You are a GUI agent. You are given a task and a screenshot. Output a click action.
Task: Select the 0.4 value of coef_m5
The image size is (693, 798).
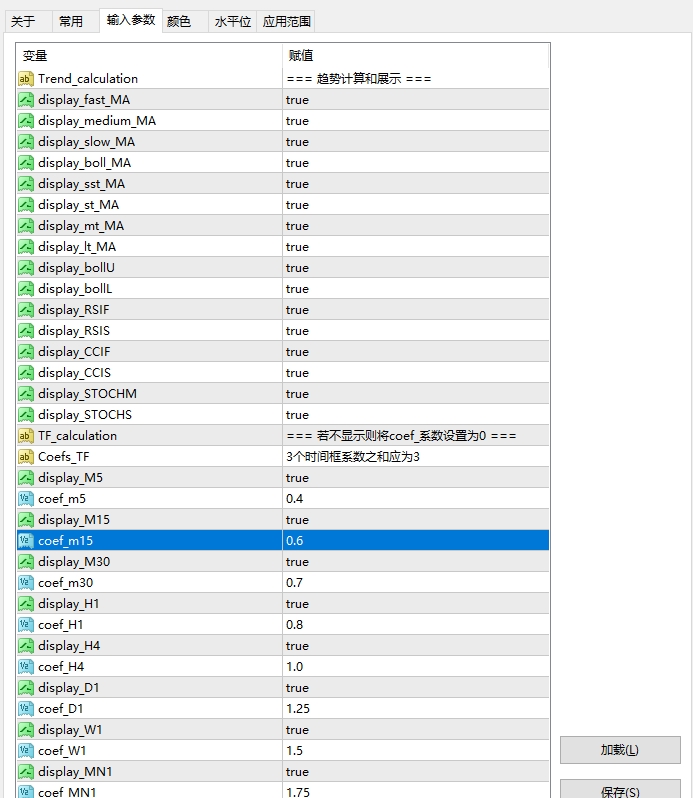tap(295, 499)
